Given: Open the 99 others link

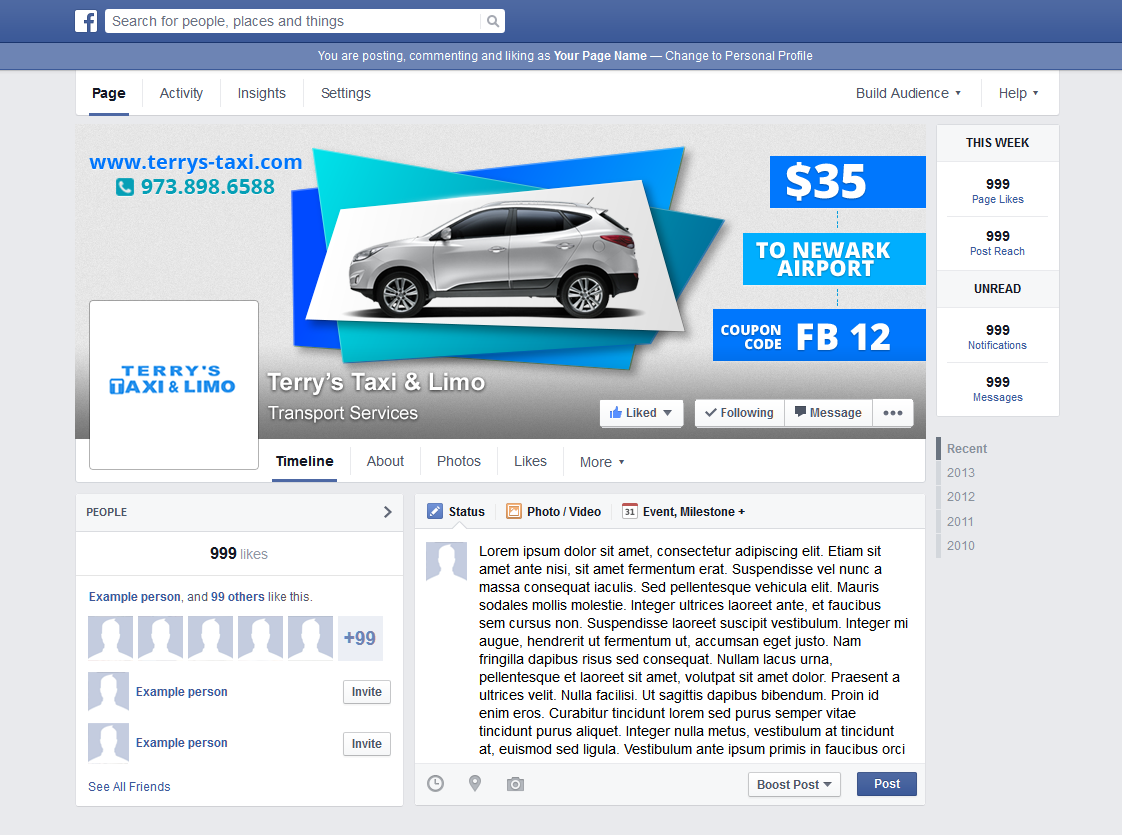Looking at the screenshot, I should pos(238,597).
